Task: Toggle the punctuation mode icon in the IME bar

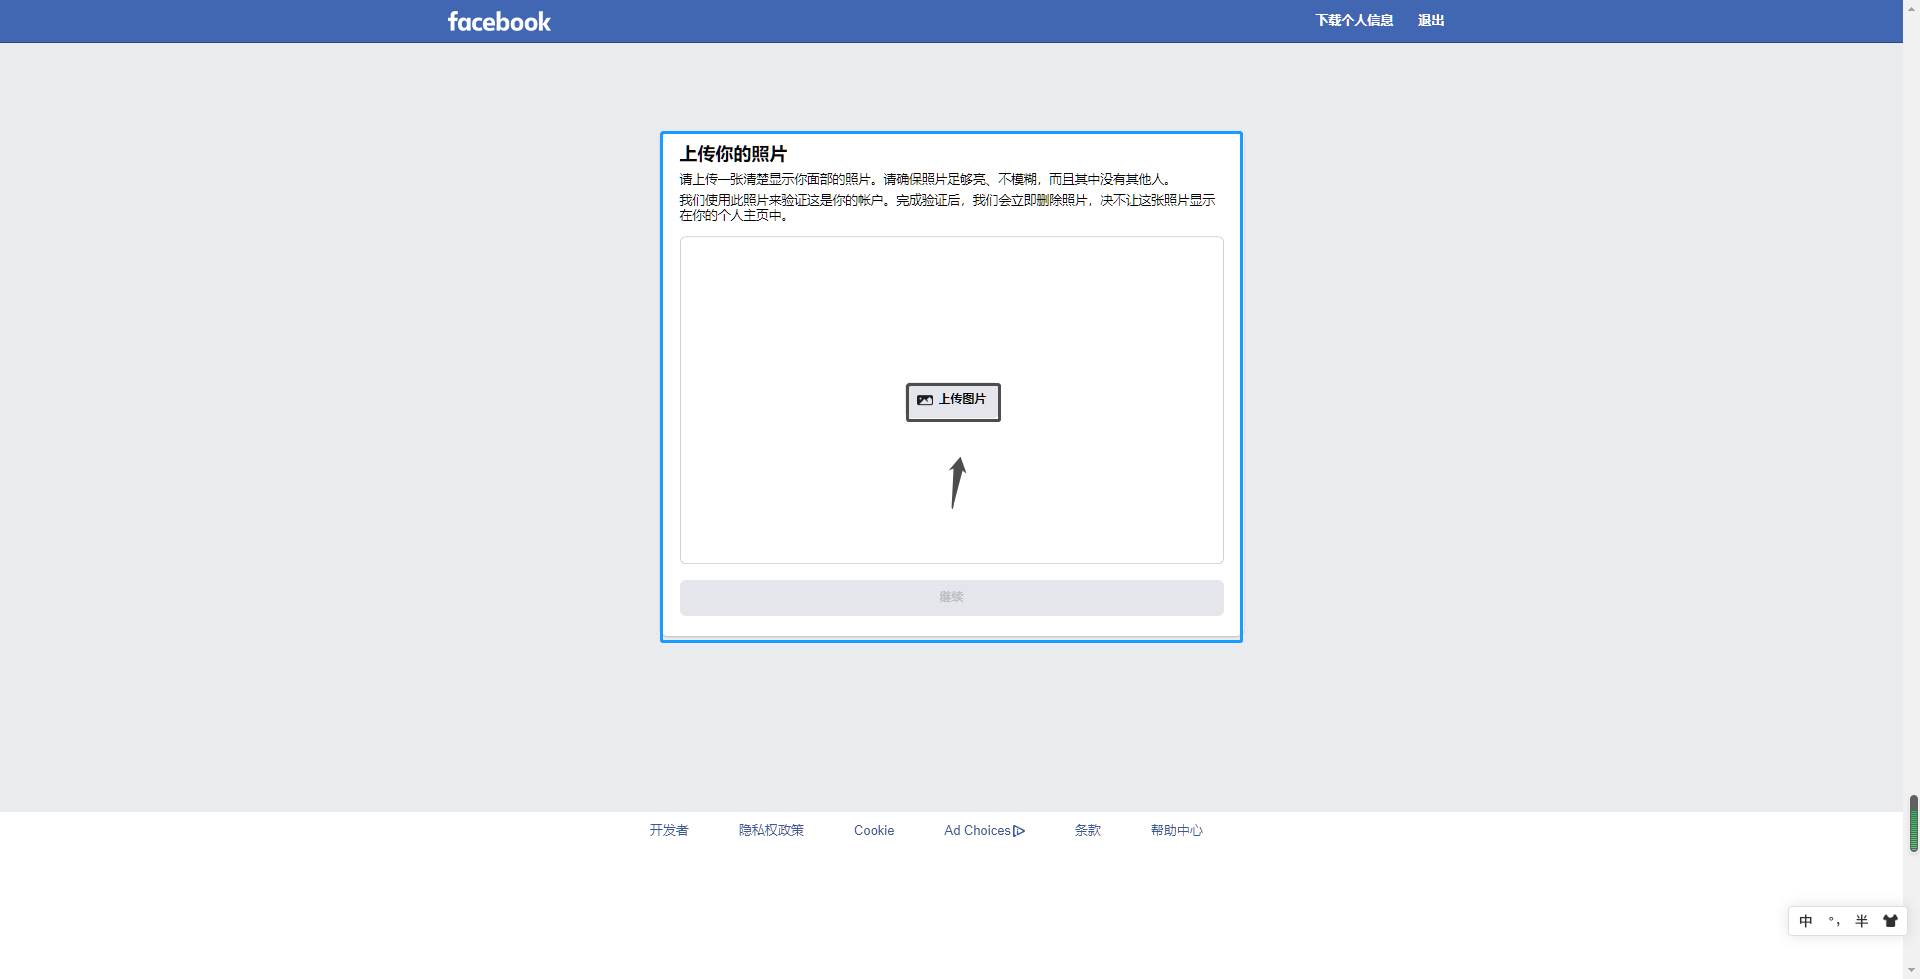Action: 1834,921
